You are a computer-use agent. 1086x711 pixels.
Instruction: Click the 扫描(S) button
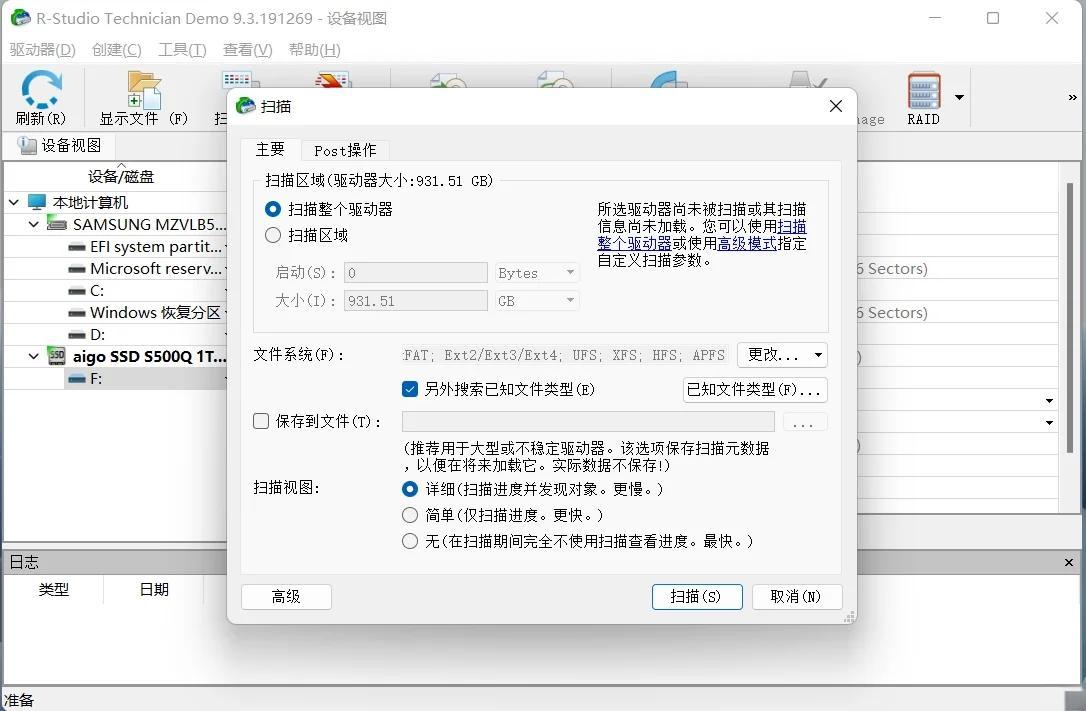tap(697, 597)
